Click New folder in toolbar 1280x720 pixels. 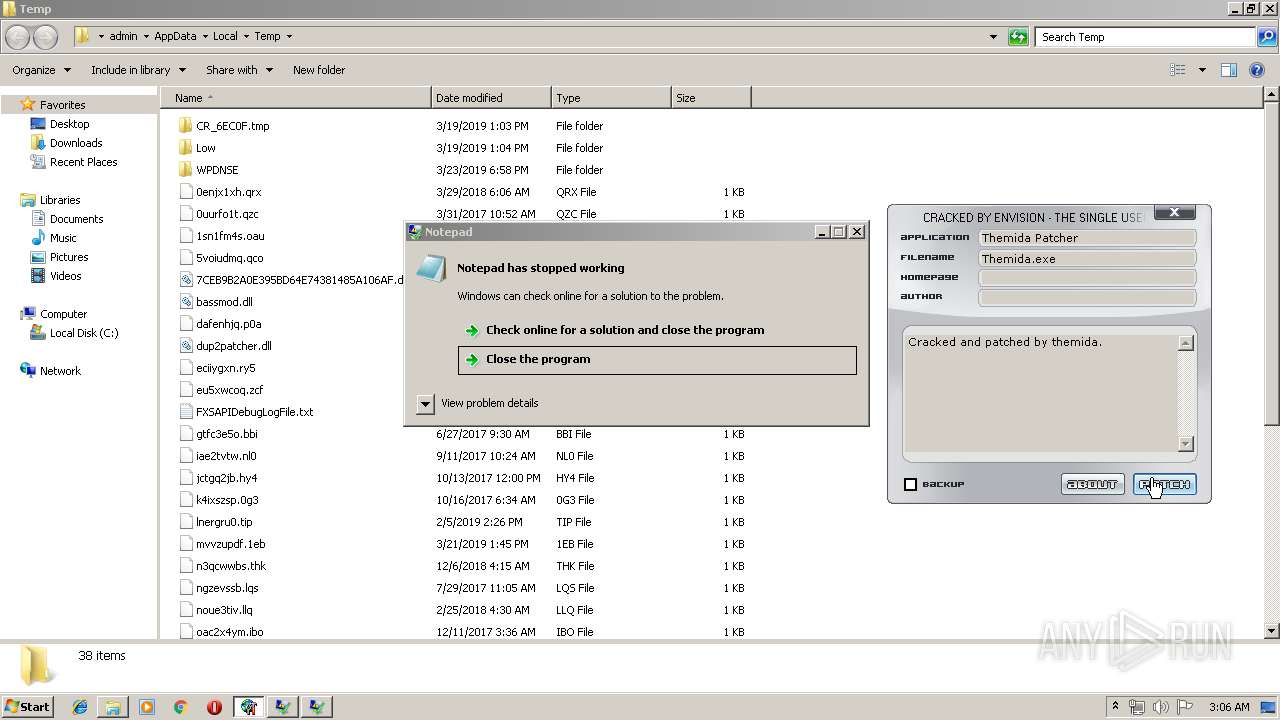click(x=319, y=70)
